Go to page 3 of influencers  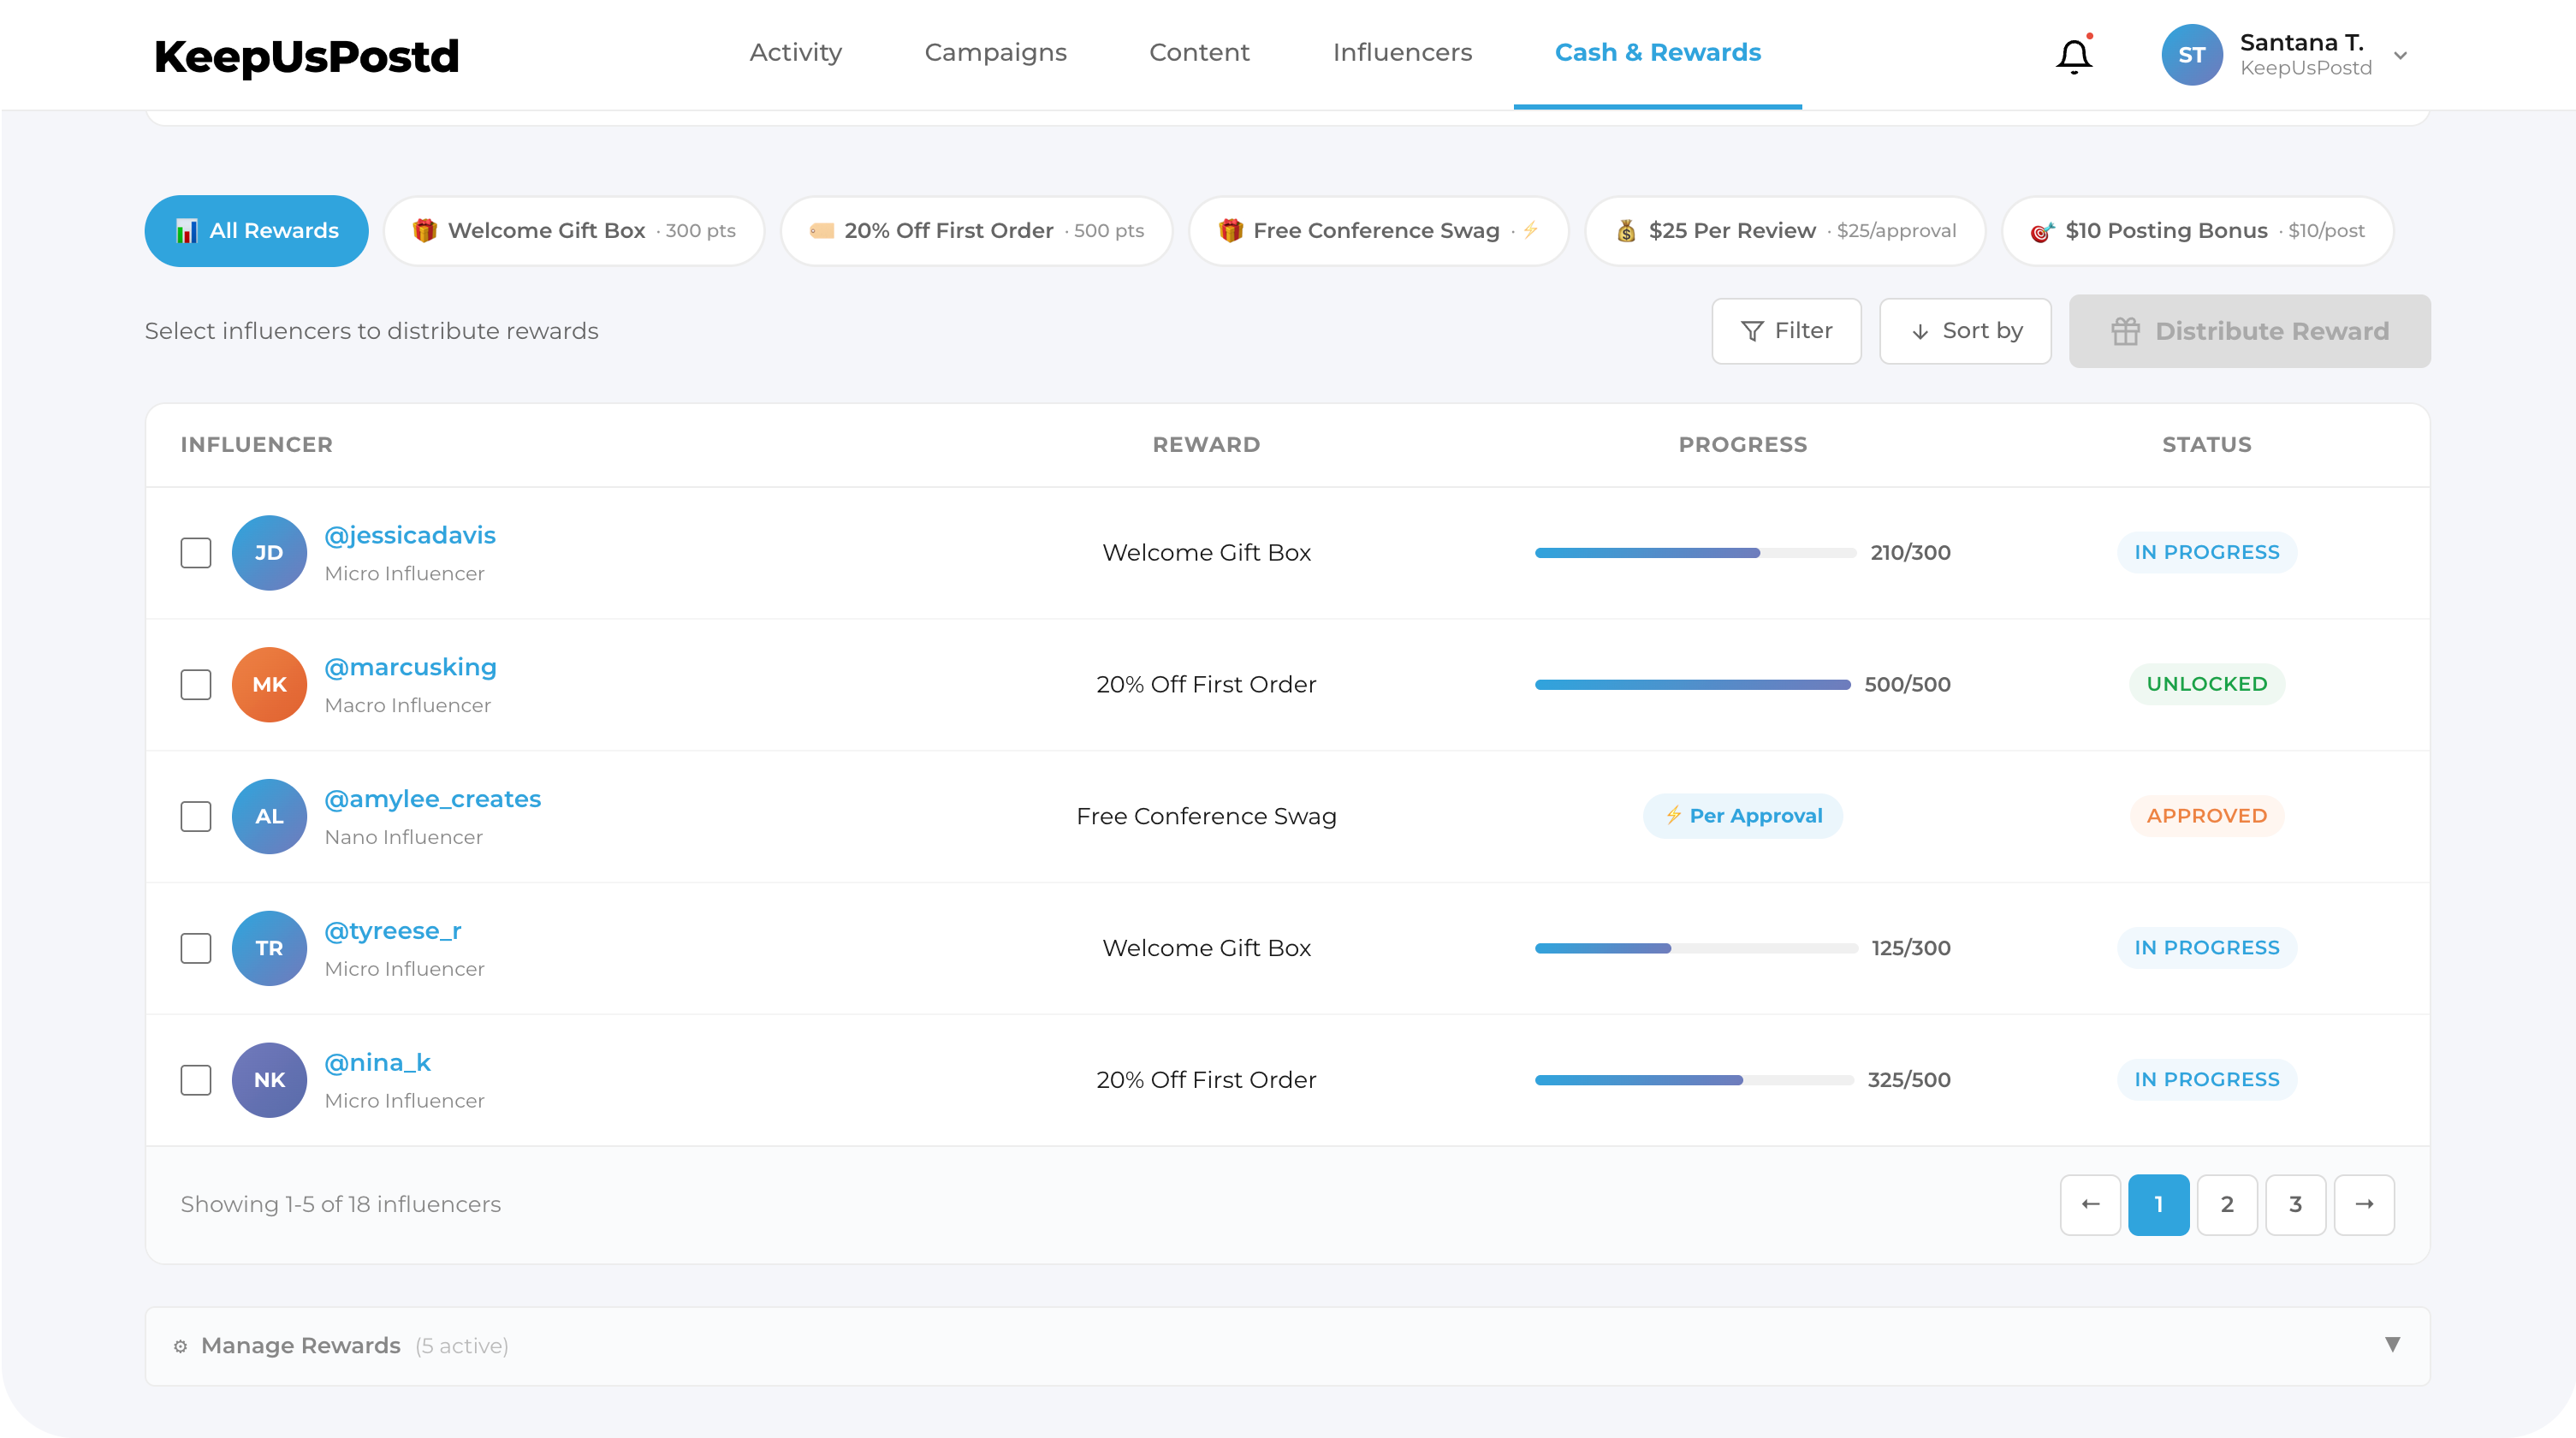2296,1204
